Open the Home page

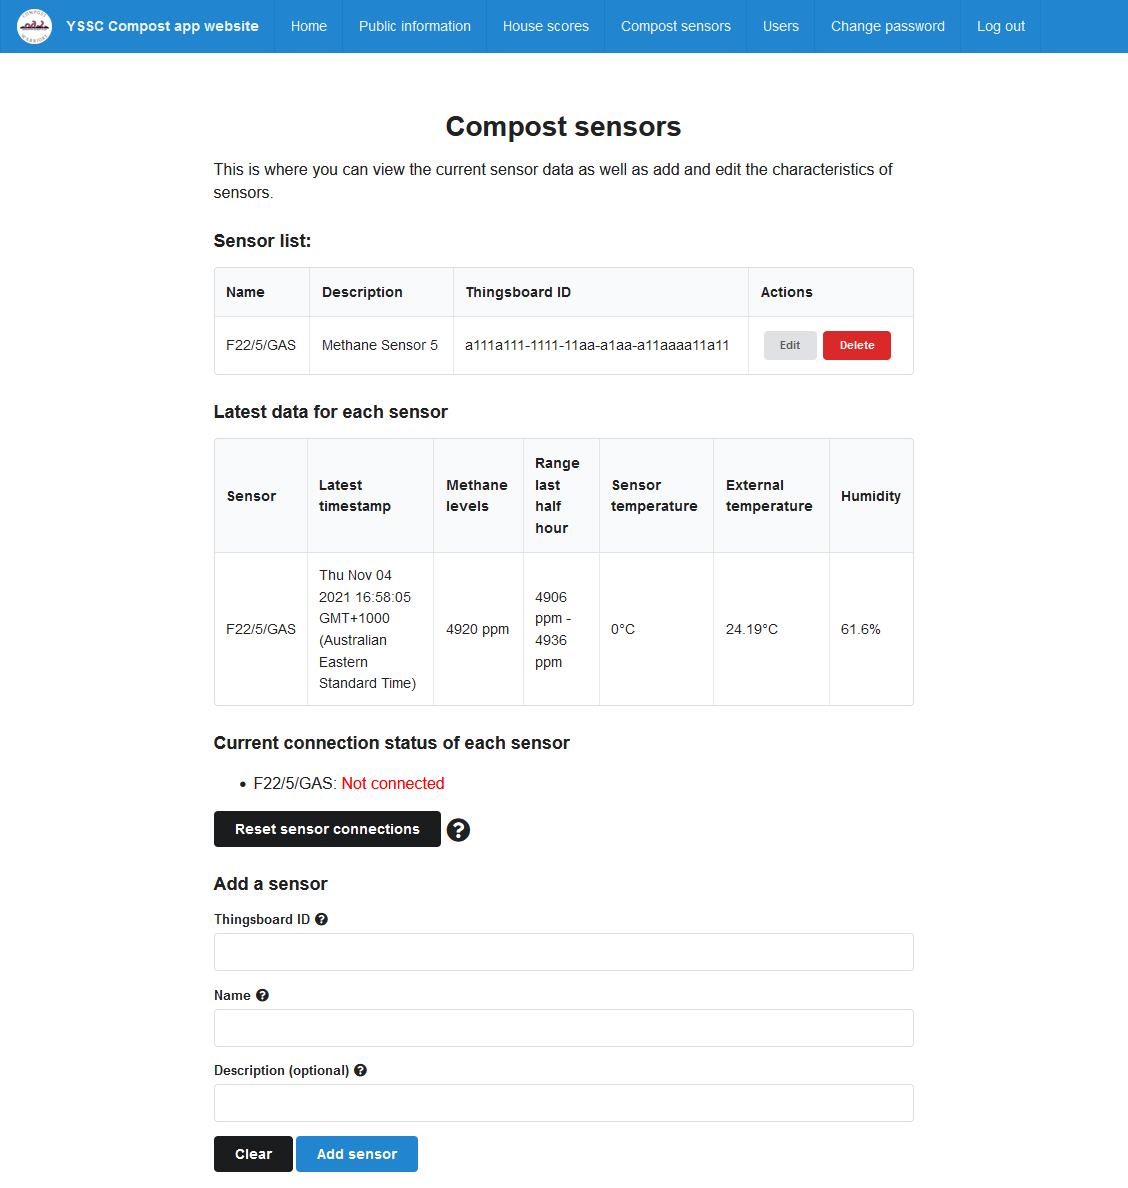(308, 26)
